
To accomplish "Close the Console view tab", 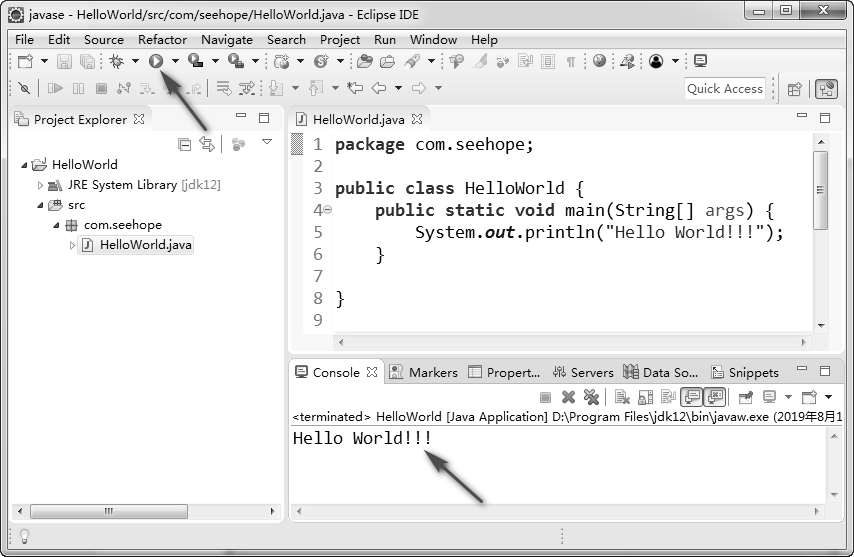I will [x=372, y=372].
